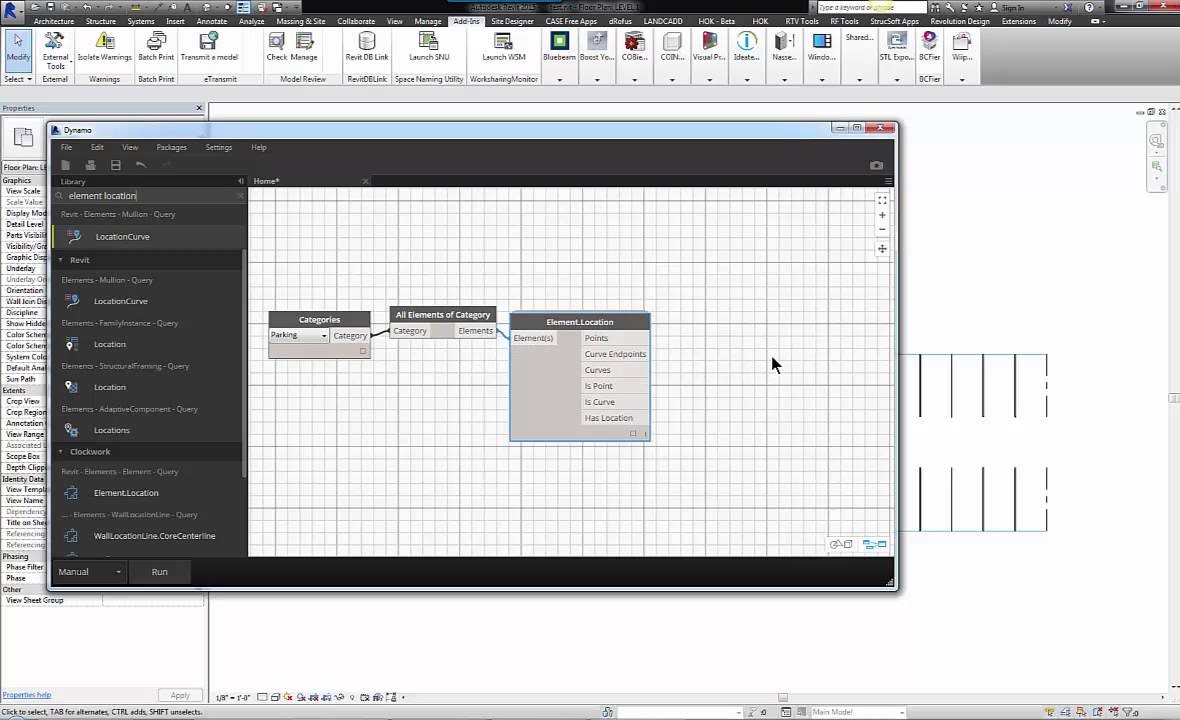
Task: Click Dynamo save file icon
Action: [115, 165]
